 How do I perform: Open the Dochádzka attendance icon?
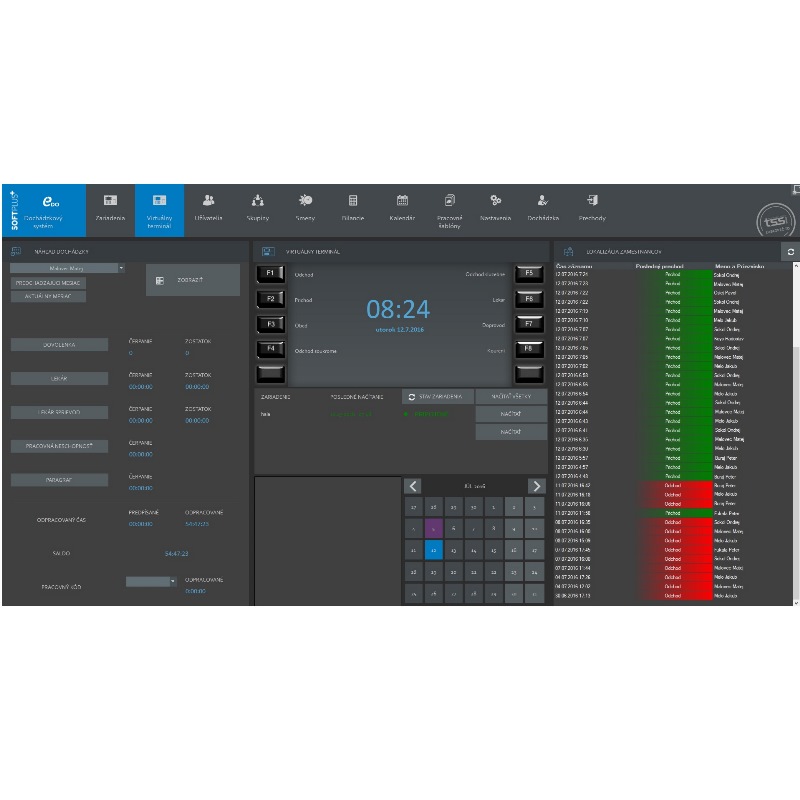click(x=543, y=201)
